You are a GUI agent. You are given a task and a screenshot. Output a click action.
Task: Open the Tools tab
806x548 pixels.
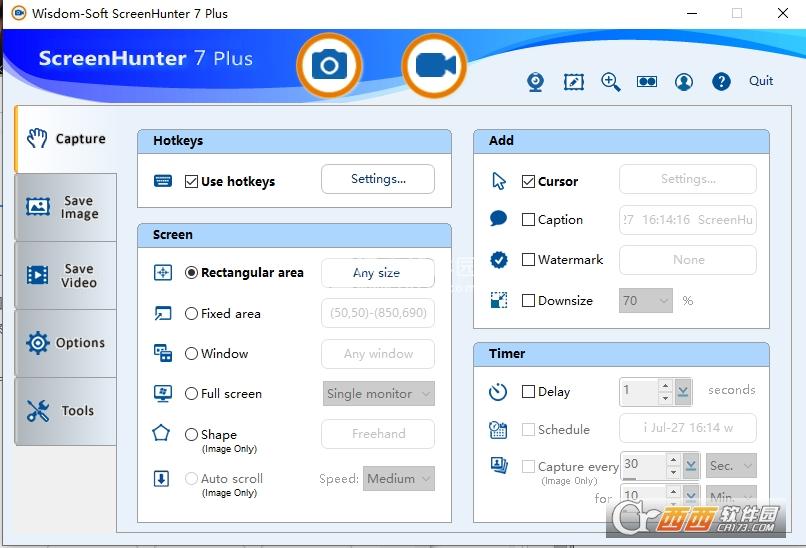coord(66,411)
